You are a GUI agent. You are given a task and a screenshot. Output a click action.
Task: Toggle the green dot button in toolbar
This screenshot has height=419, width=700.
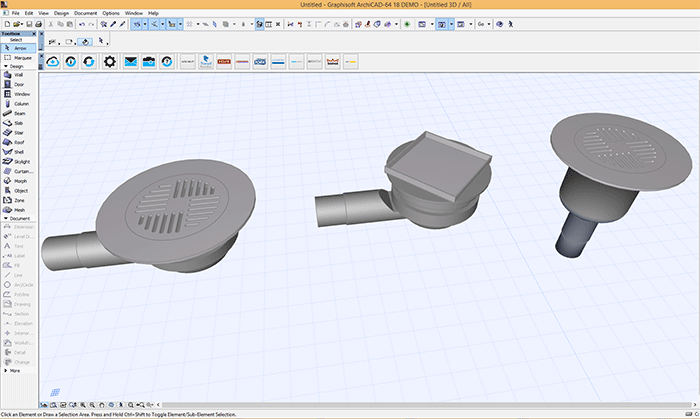pyautogui.click(x=407, y=24)
